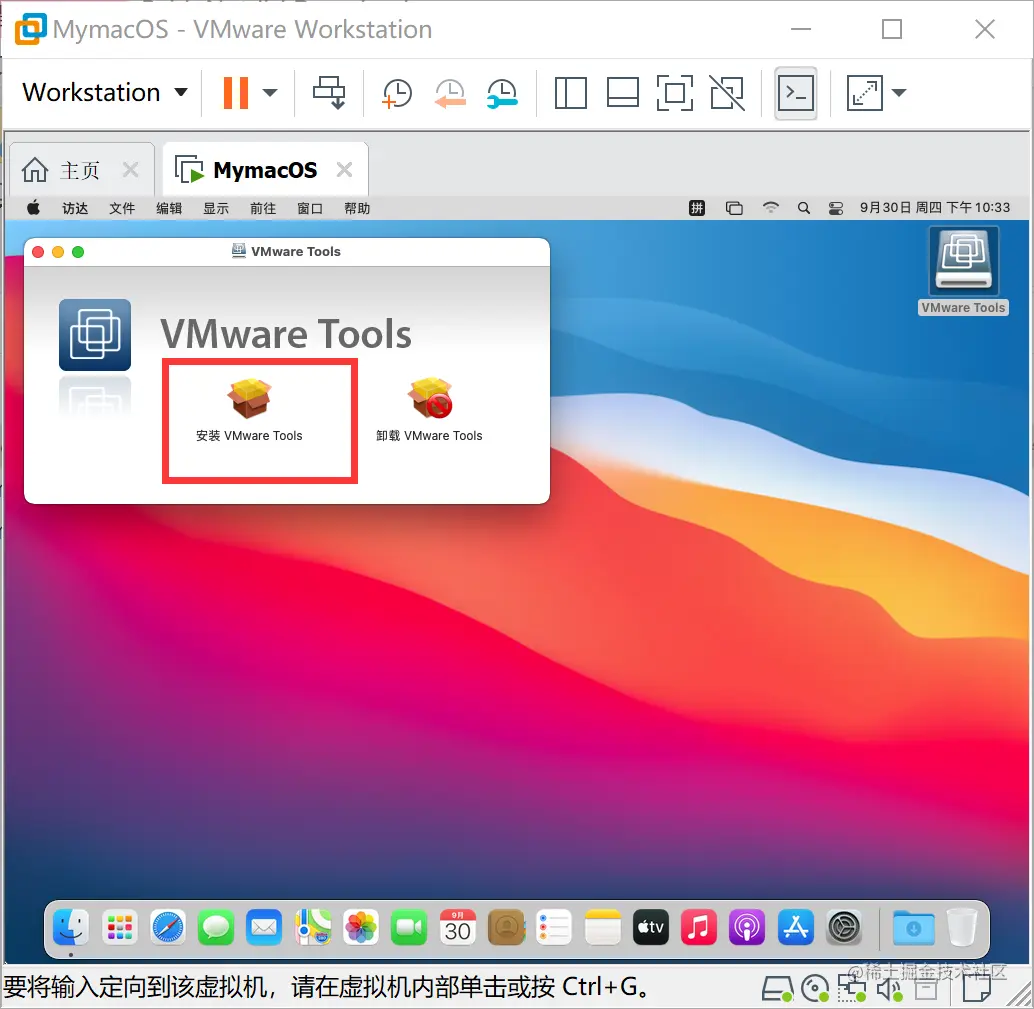Open the 文件 menu
1034x1009 pixels.
pyautogui.click(x=122, y=208)
